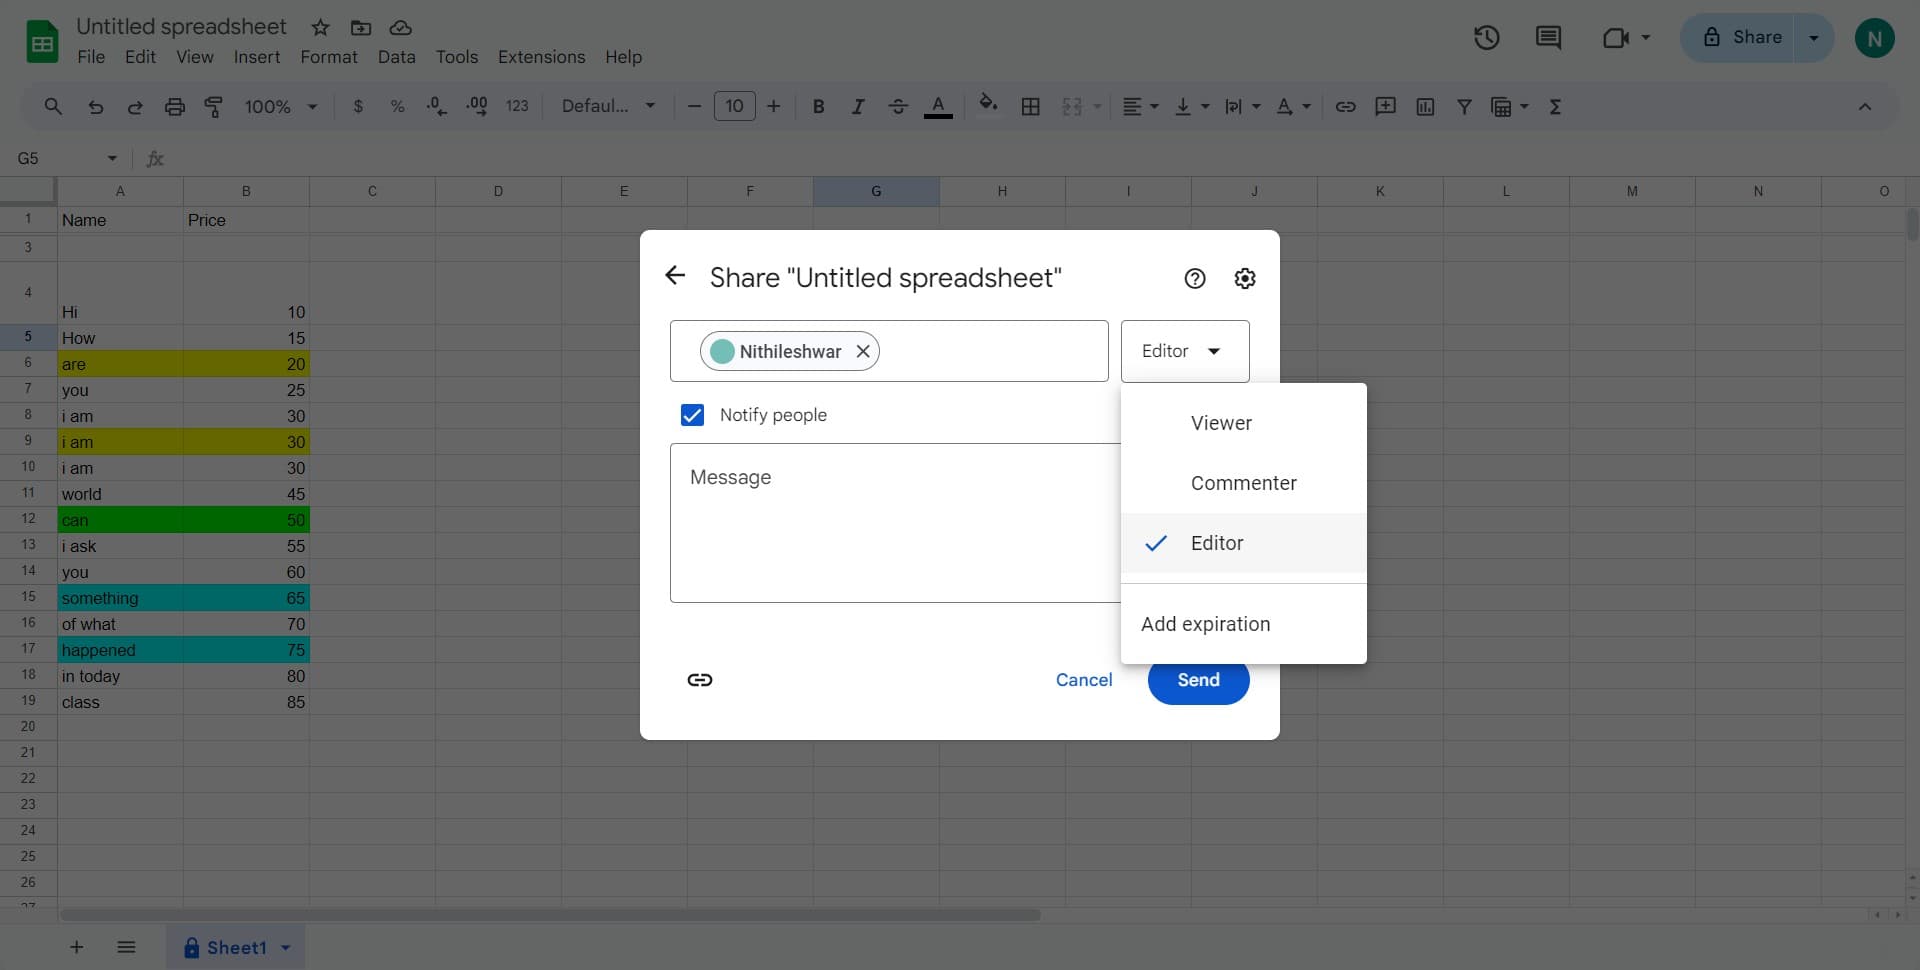Remove Nithileshwar chip with the X icon

(x=863, y=352)
